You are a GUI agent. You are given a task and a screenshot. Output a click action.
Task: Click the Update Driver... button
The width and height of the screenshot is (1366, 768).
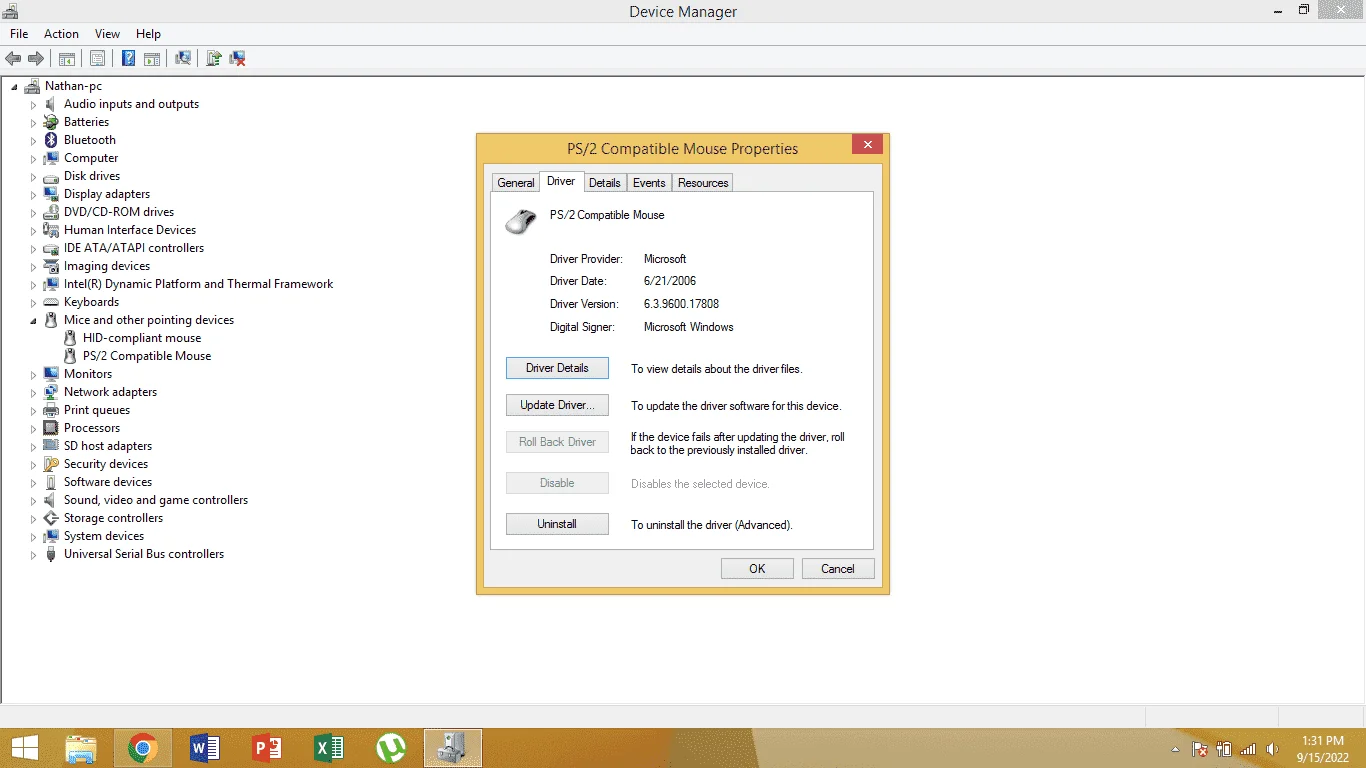[557, 405]
